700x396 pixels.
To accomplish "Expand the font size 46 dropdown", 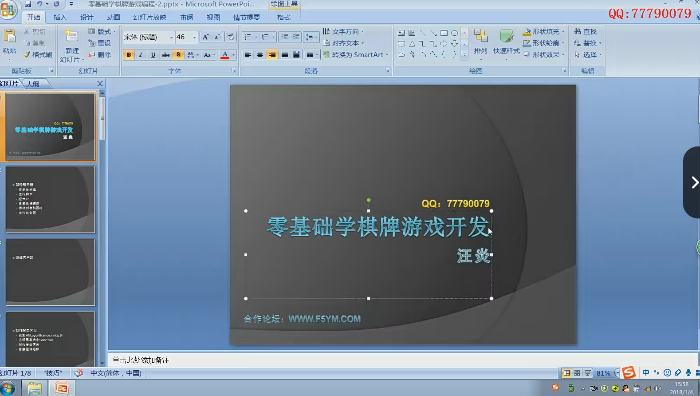I will tap(194, 37).
